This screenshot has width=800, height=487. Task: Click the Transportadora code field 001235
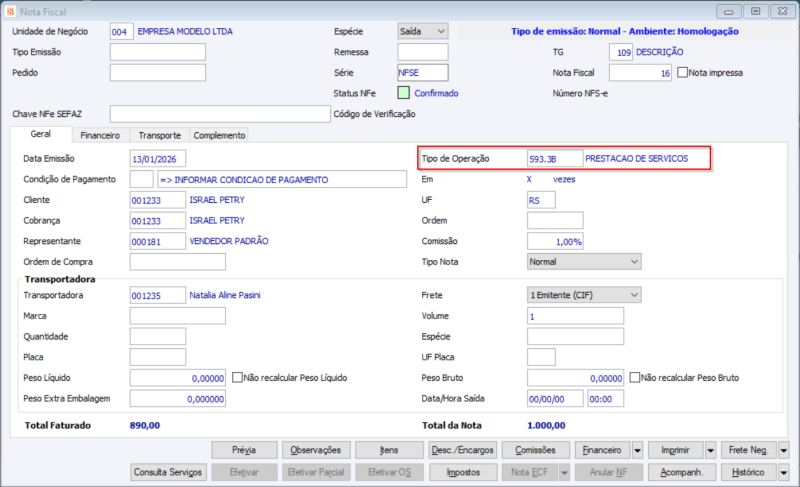click(158, 295)
